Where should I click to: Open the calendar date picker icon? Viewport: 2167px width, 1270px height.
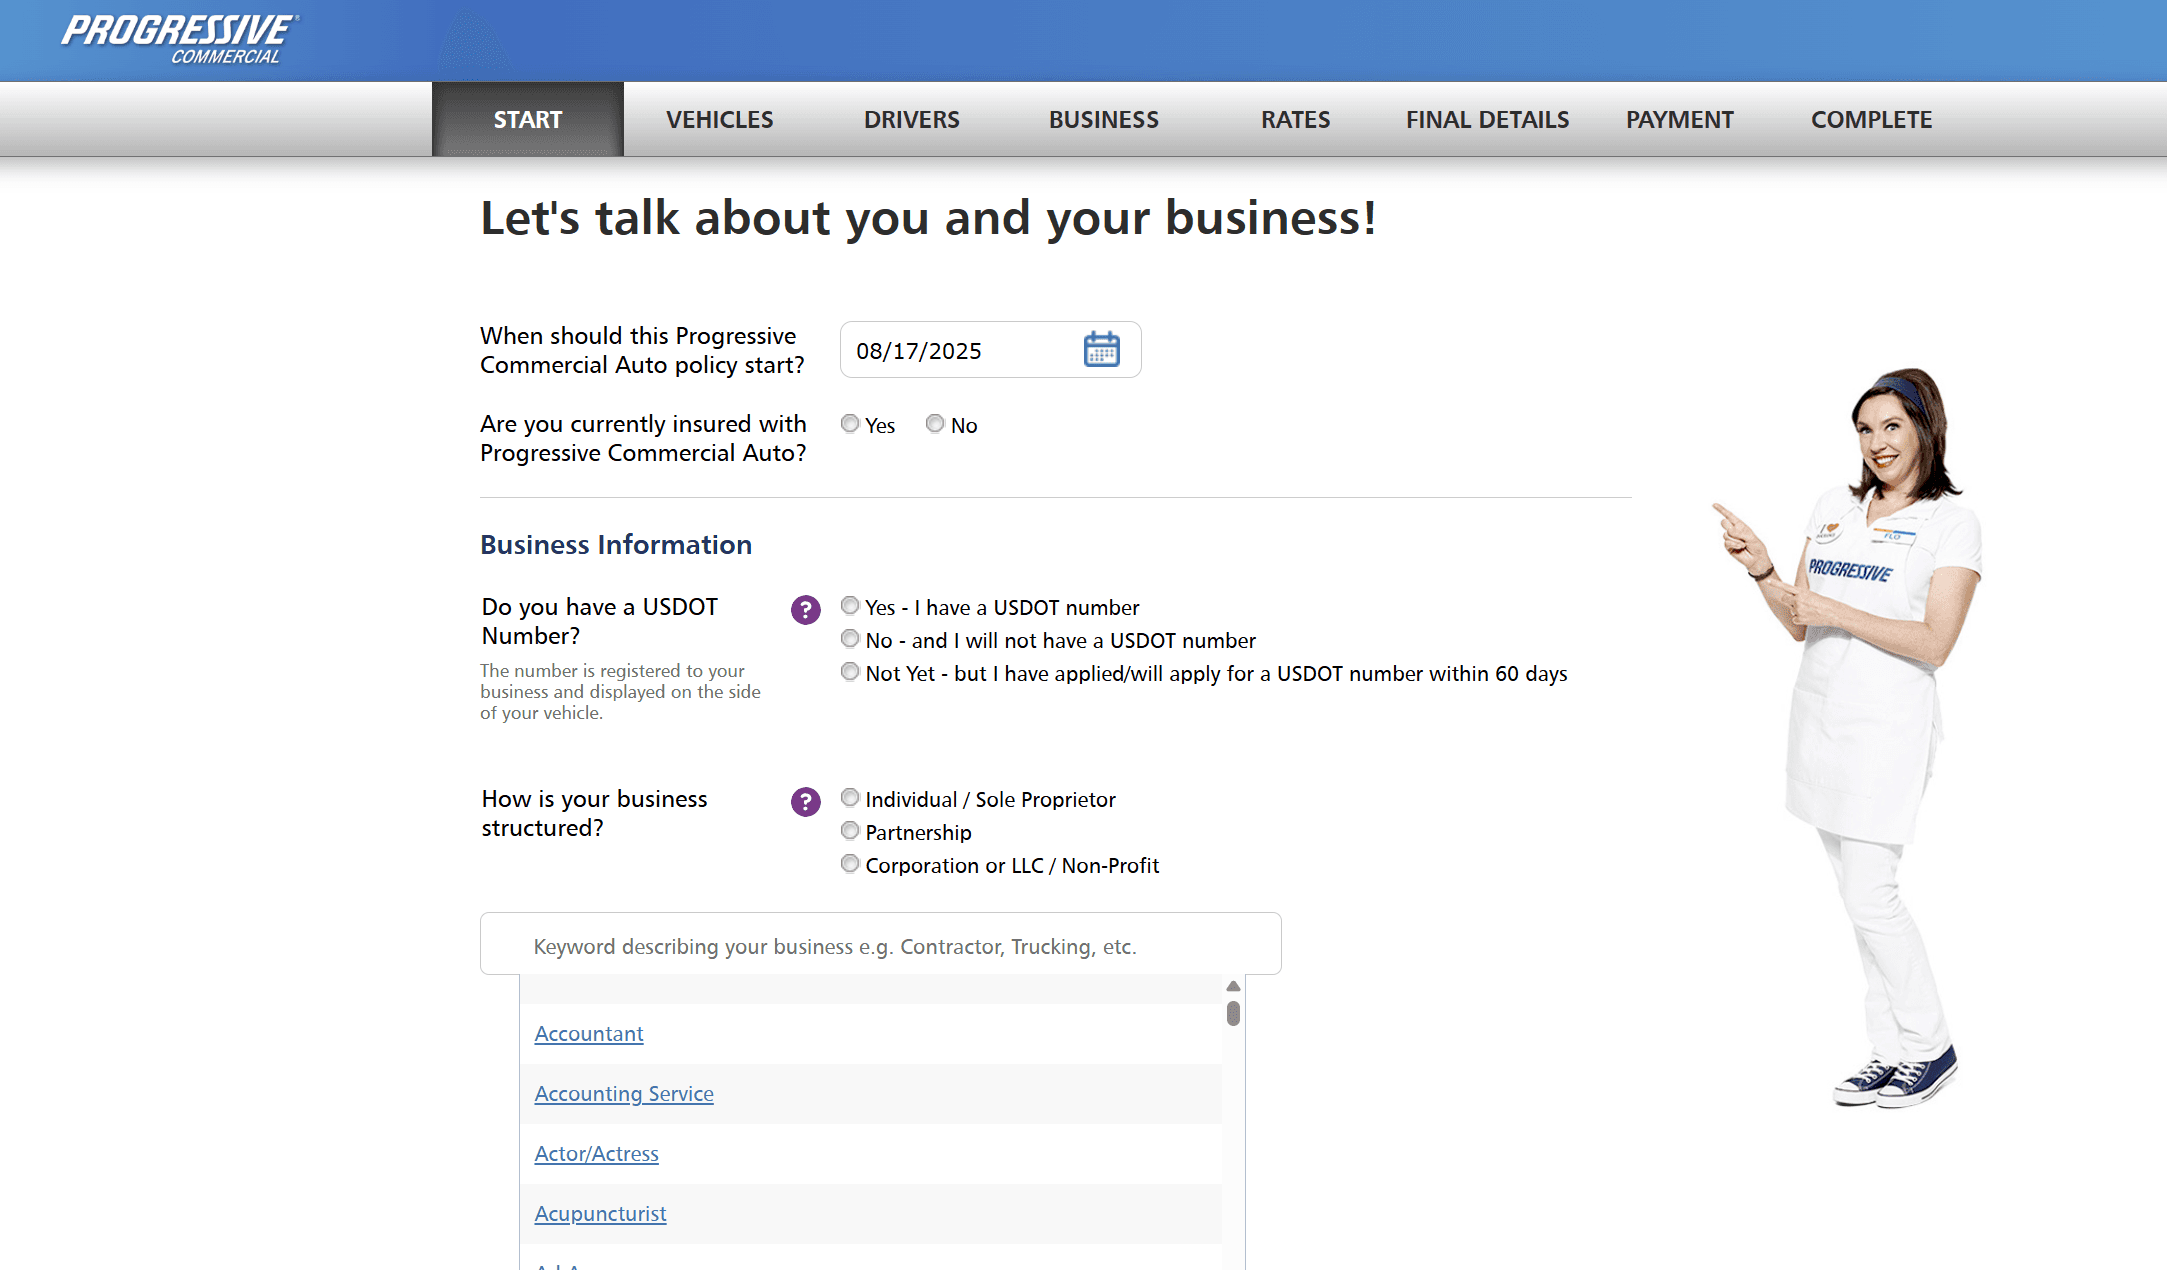(1101, 350)
